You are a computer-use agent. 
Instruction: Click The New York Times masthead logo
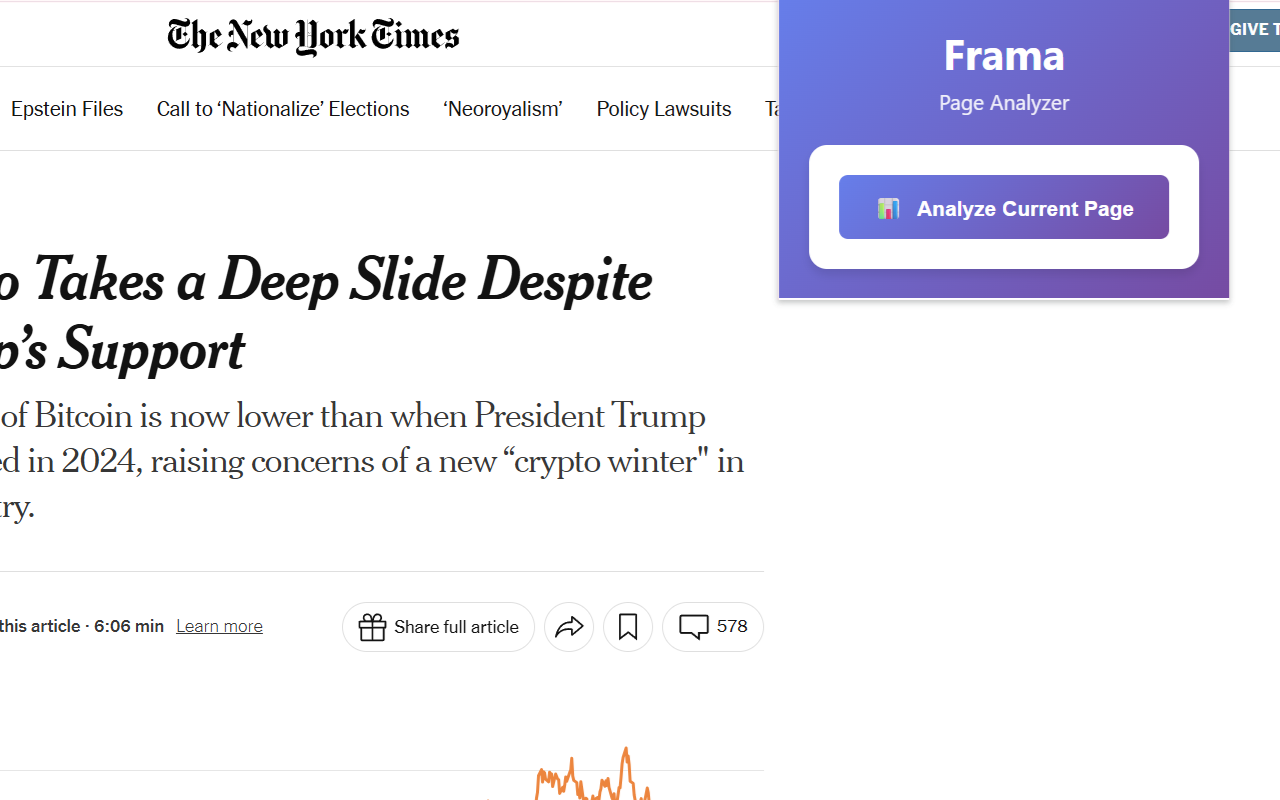pyautogui.click(x=312, y=36)
